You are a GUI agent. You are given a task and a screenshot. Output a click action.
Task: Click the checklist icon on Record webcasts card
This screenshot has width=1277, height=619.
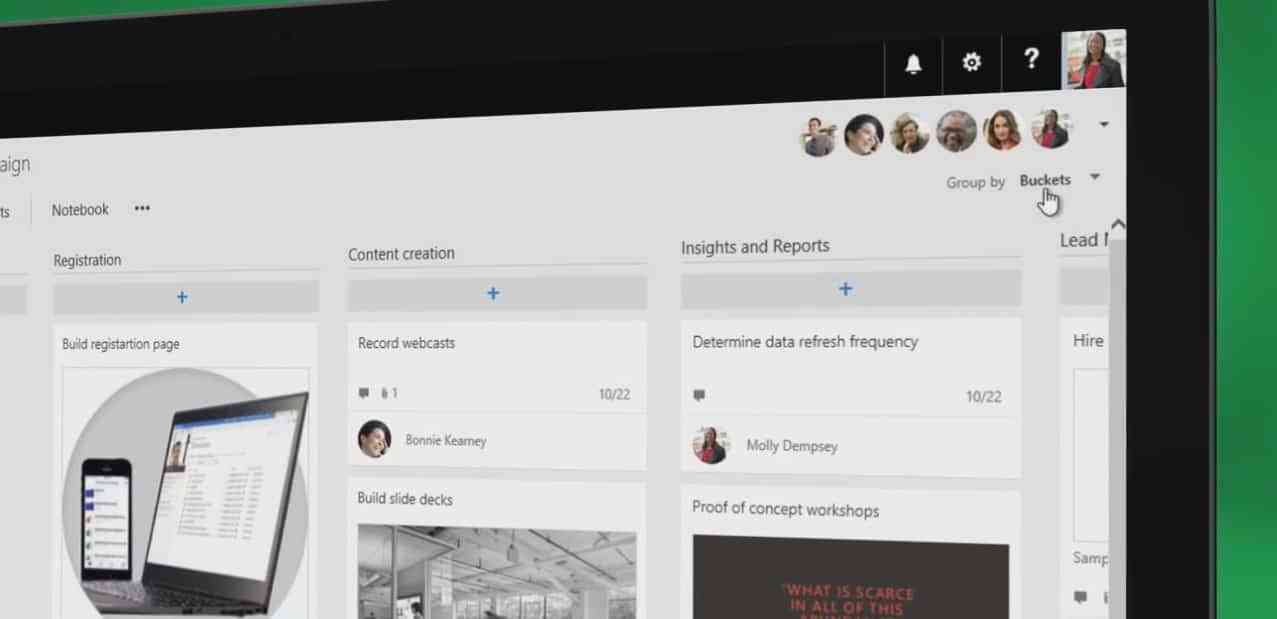tap(383, 393)
